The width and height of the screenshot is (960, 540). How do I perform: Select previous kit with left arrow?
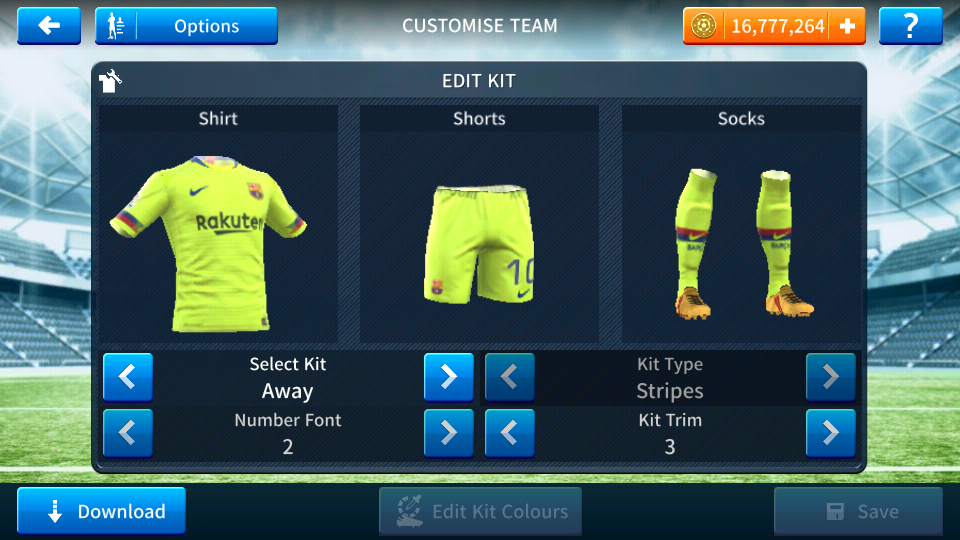click(127, 377)
